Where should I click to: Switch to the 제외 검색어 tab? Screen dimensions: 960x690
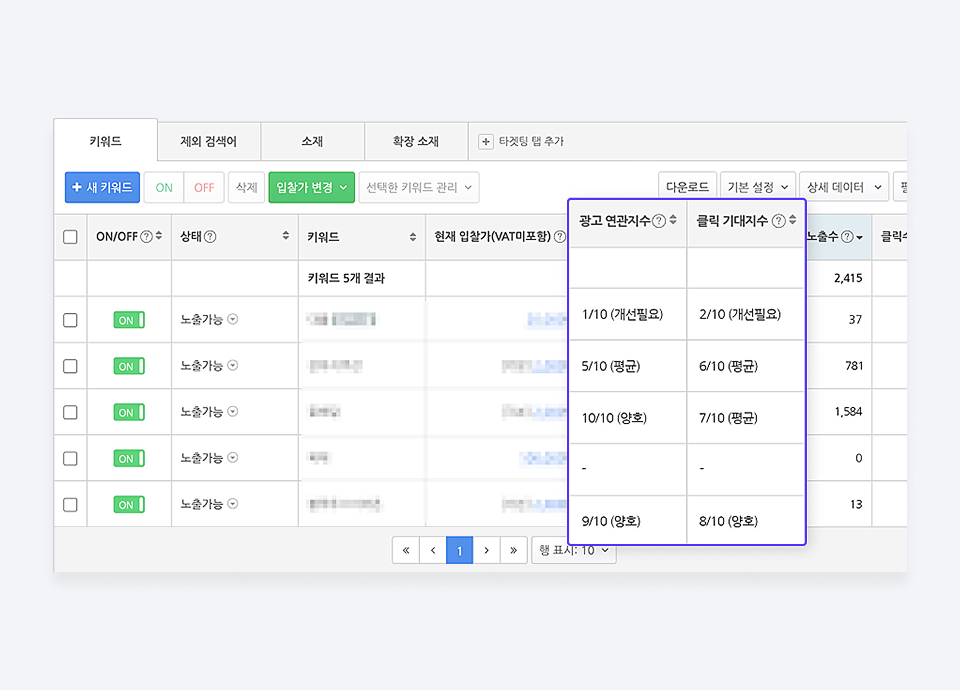[x=208, y=141]
